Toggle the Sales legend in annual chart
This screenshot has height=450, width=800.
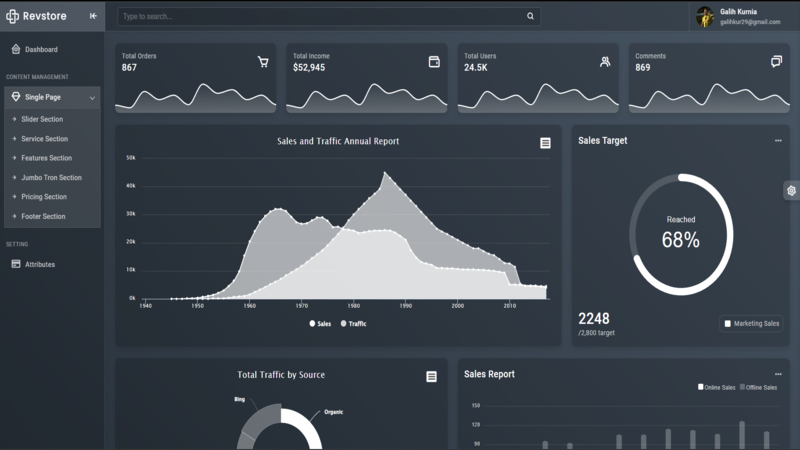coord(320,323)
